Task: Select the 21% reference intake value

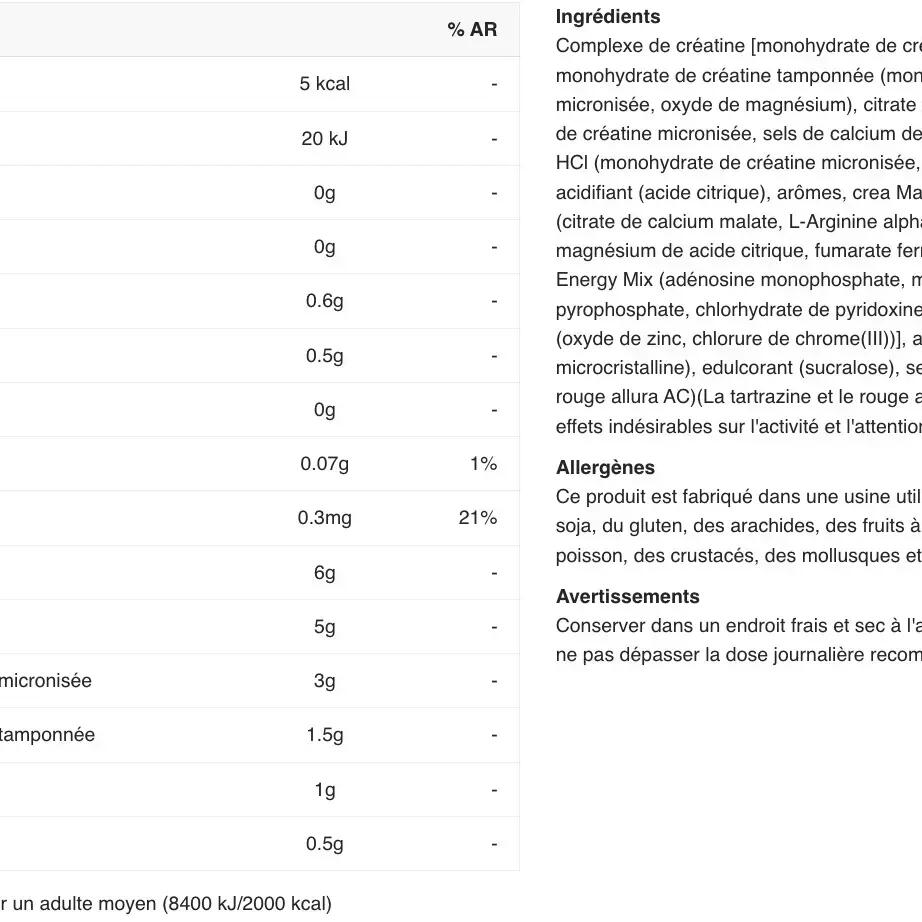Action: [x=478, y=518]
